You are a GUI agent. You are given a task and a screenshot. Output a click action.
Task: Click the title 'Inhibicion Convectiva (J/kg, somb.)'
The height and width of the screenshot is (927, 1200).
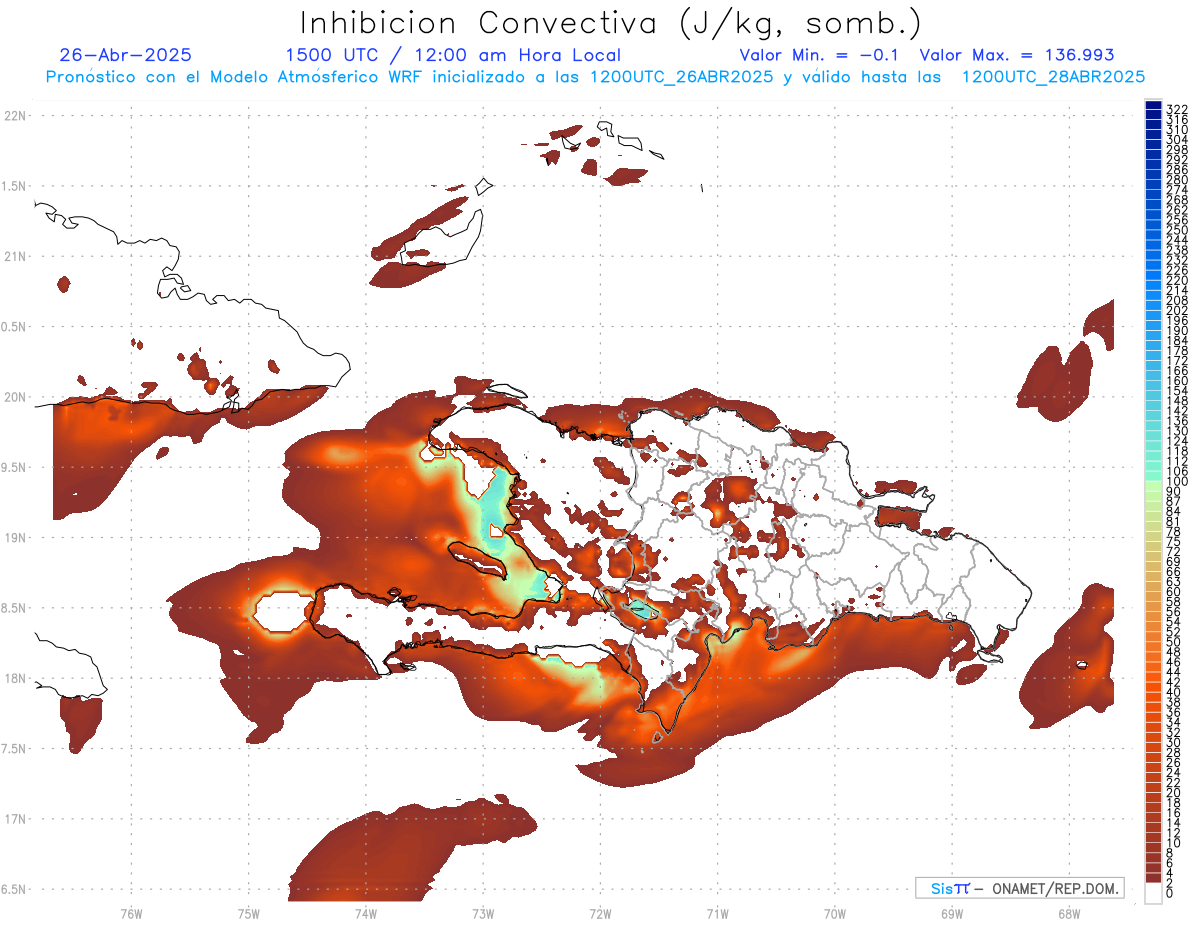(x=609, y=24)
